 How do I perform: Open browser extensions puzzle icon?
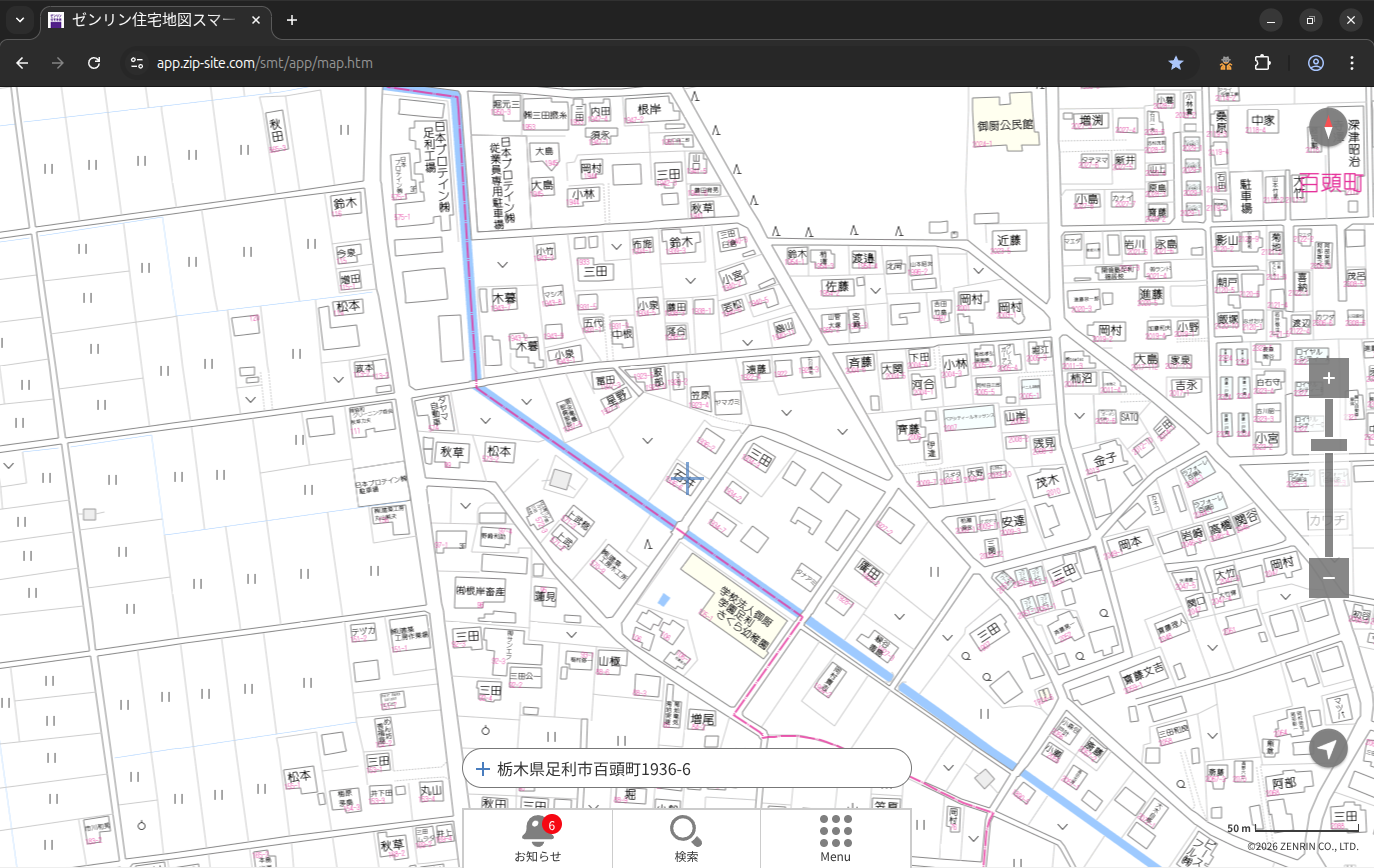[1262, 63]
